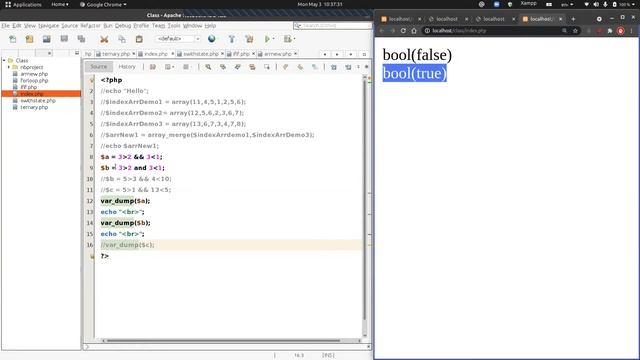Image resolution: width=640 pixels, height=360 pixels.
Task: Click the site info icon in address bar
Action: click(x=427, y=31)
